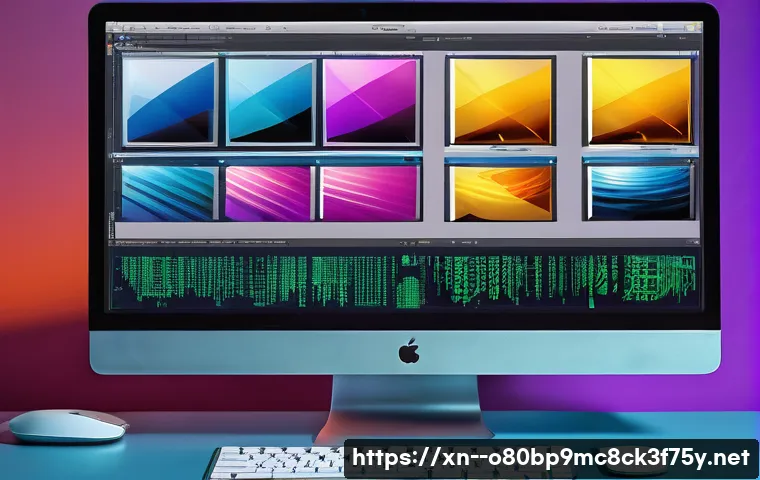Screen dimensions: 760x480
Task: Open the blue gradient thumbnail in top row
Action: click(168, 101)
